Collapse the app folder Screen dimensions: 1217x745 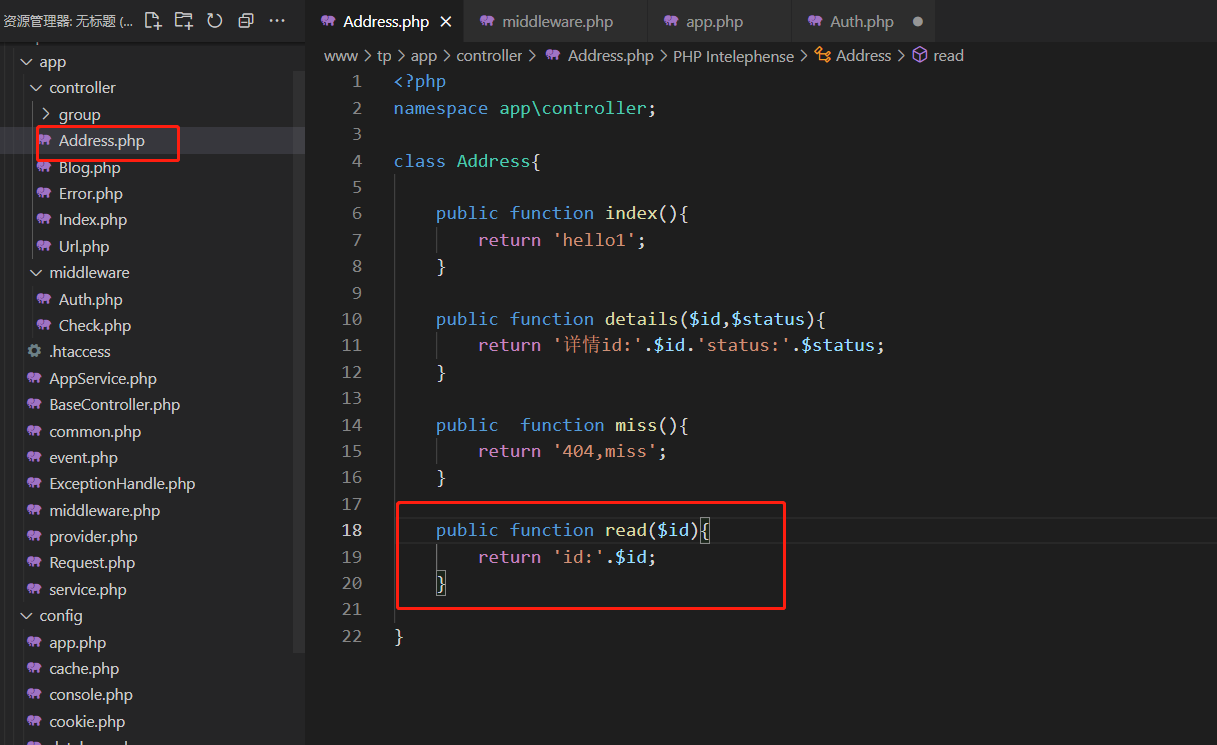(x=150, y=62)
